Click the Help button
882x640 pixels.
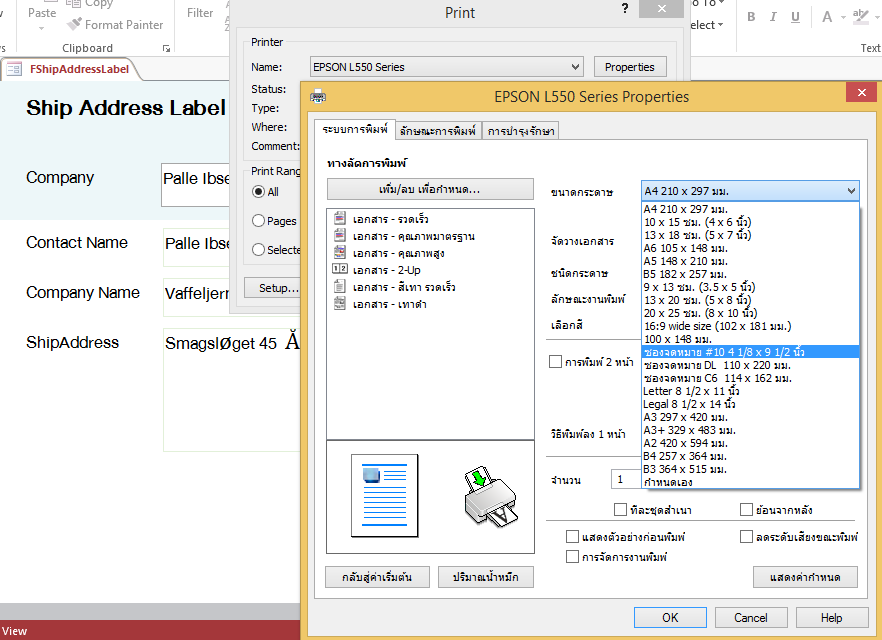click(832, 617)
